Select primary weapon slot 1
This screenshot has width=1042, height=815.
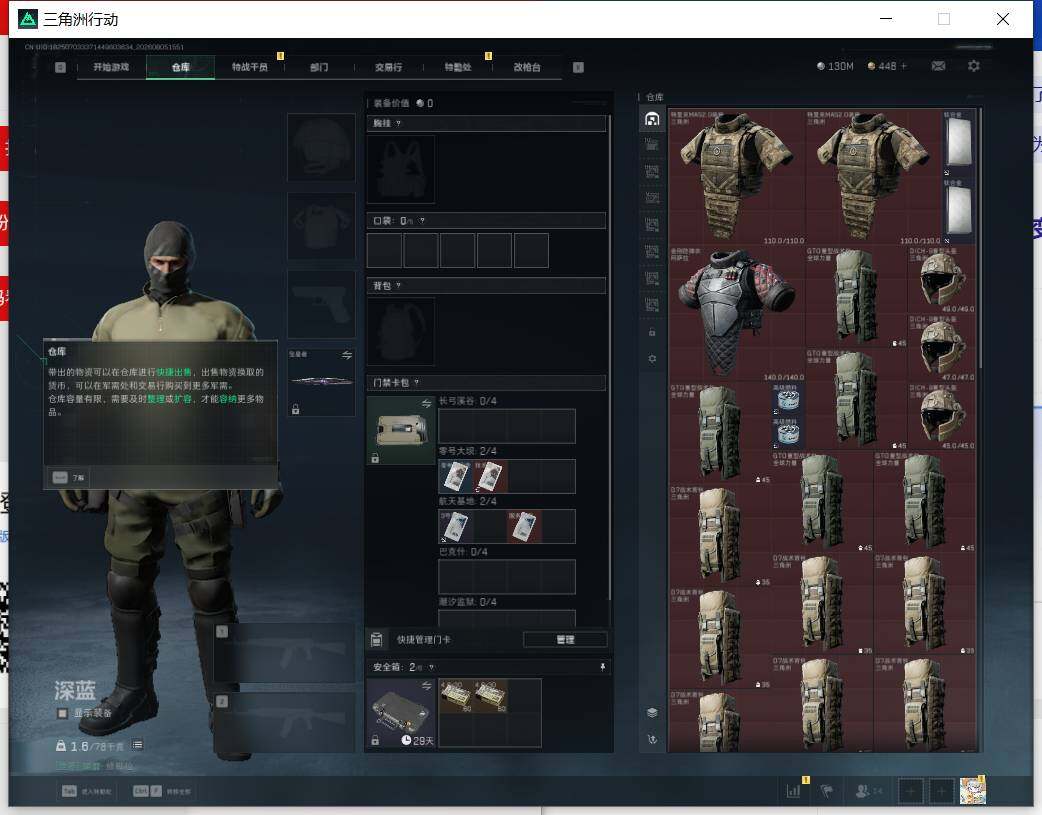point(284,653)
